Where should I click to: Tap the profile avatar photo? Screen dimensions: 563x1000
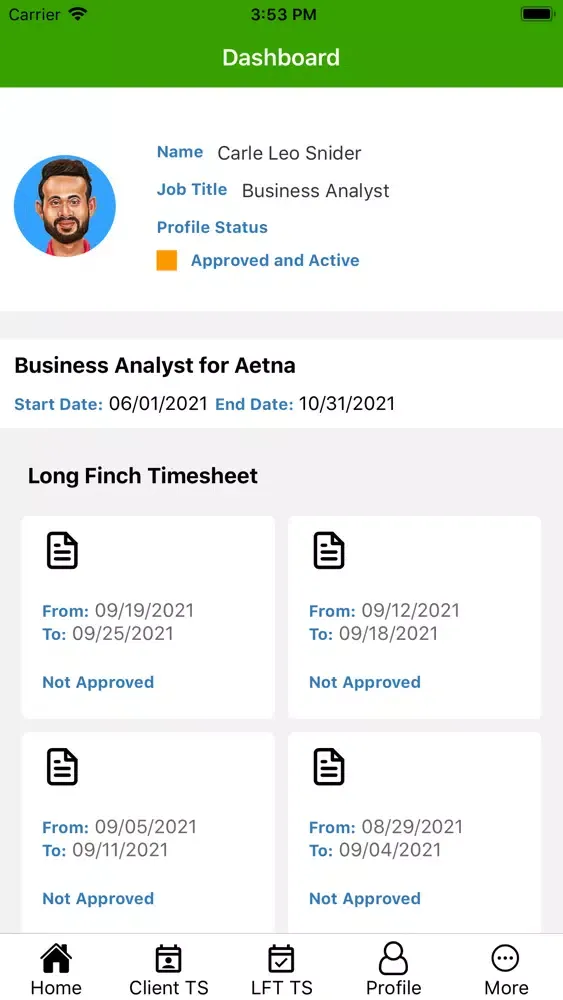coord(65,206)
